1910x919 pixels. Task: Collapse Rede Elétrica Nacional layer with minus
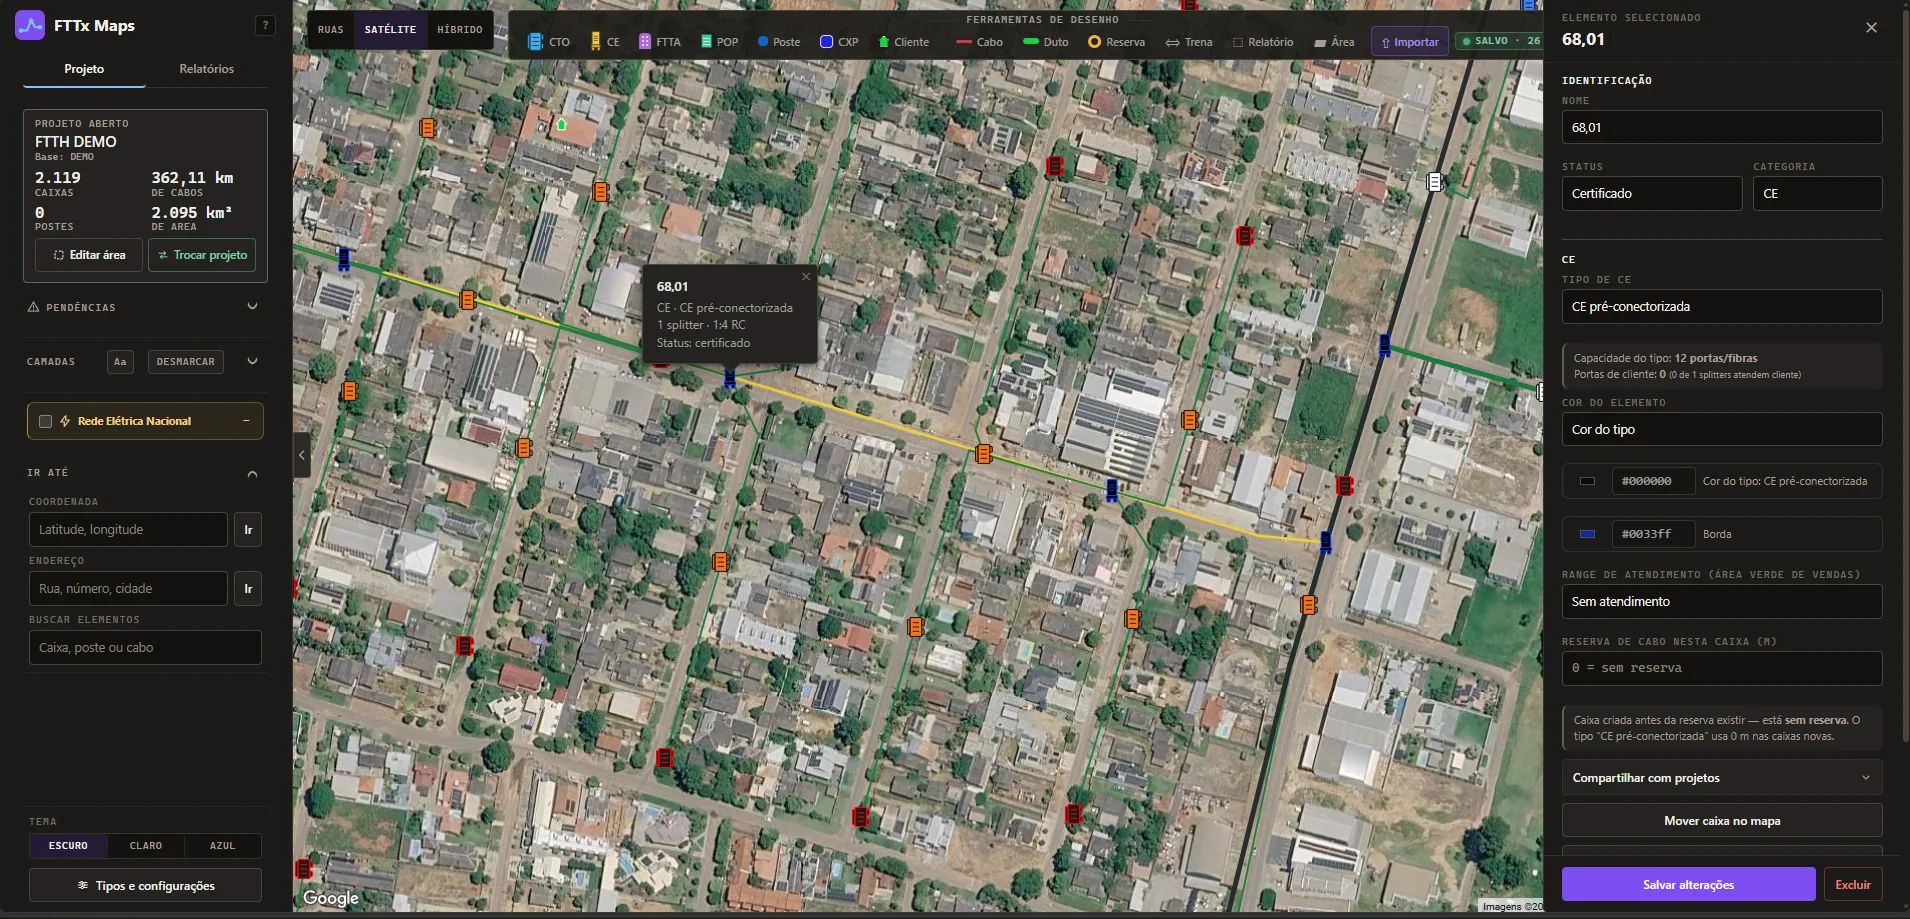click(x=246, y=421)
